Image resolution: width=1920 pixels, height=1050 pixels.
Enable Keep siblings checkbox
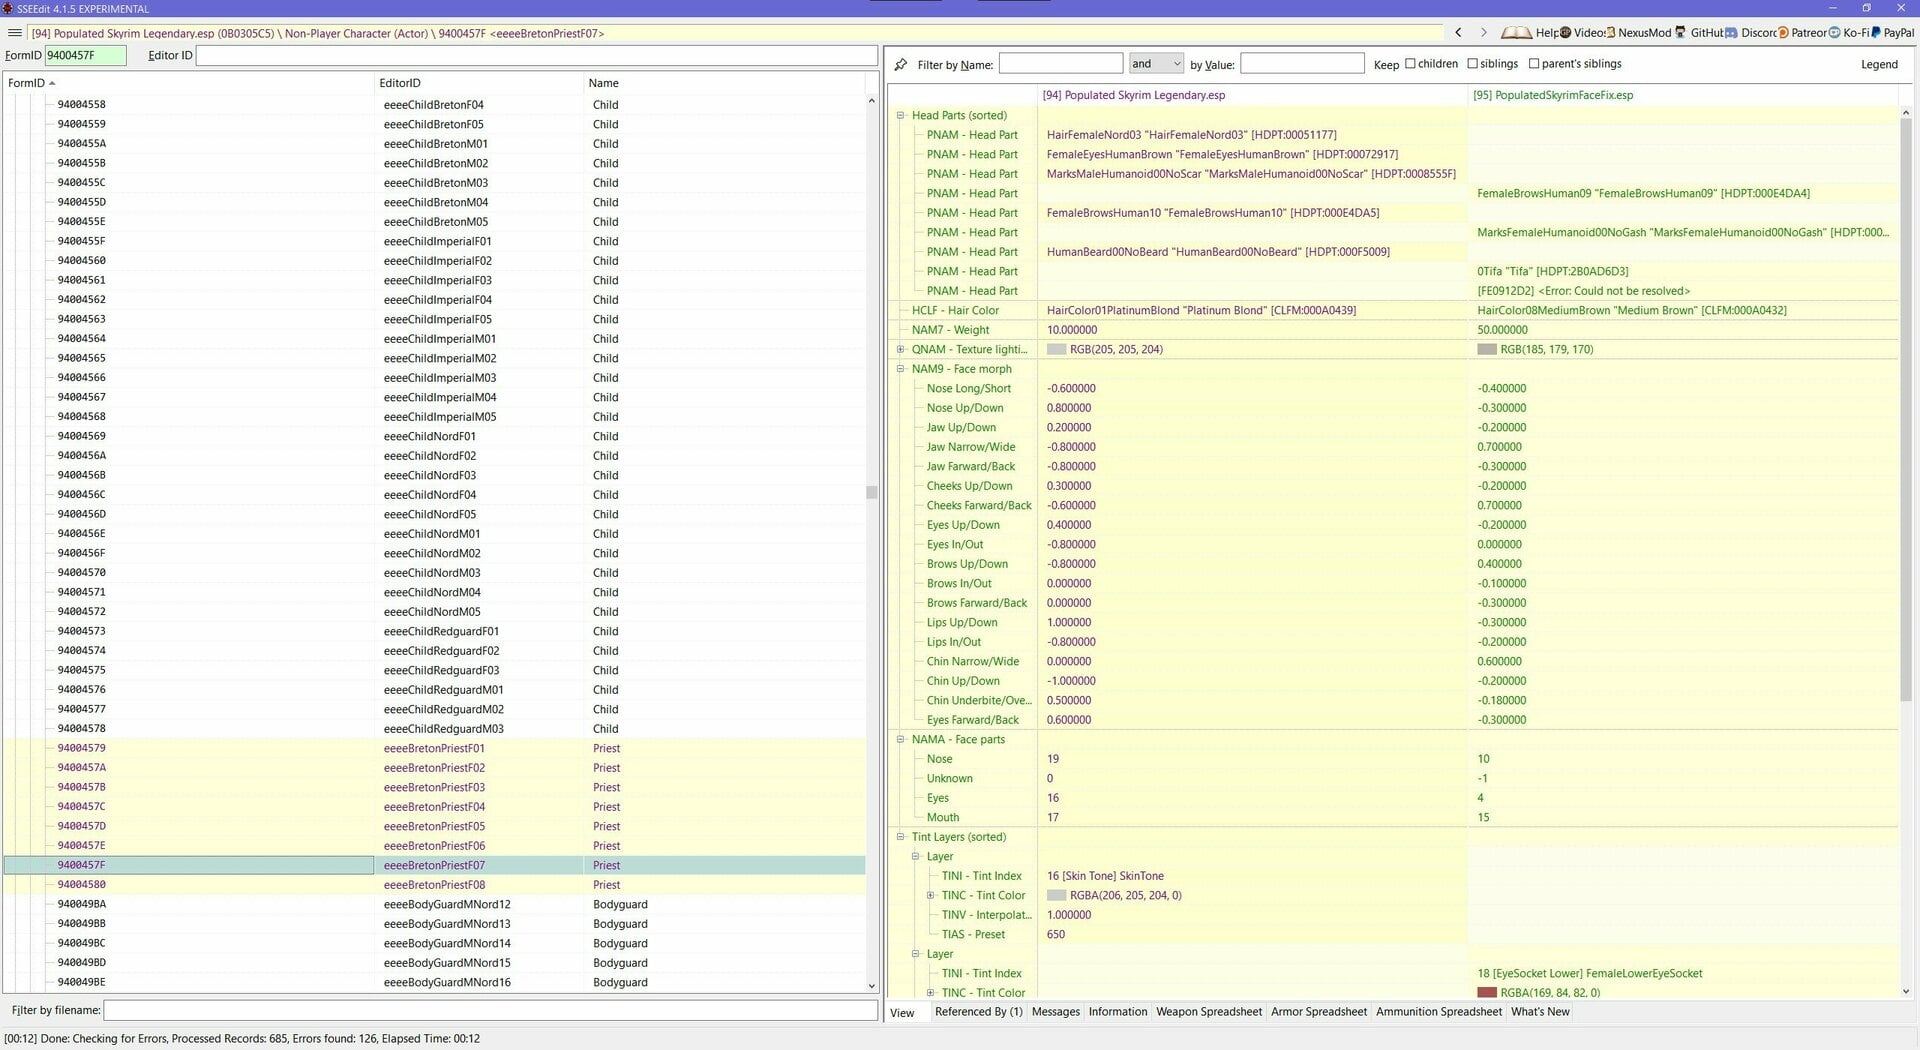(x=1472, y=64)
